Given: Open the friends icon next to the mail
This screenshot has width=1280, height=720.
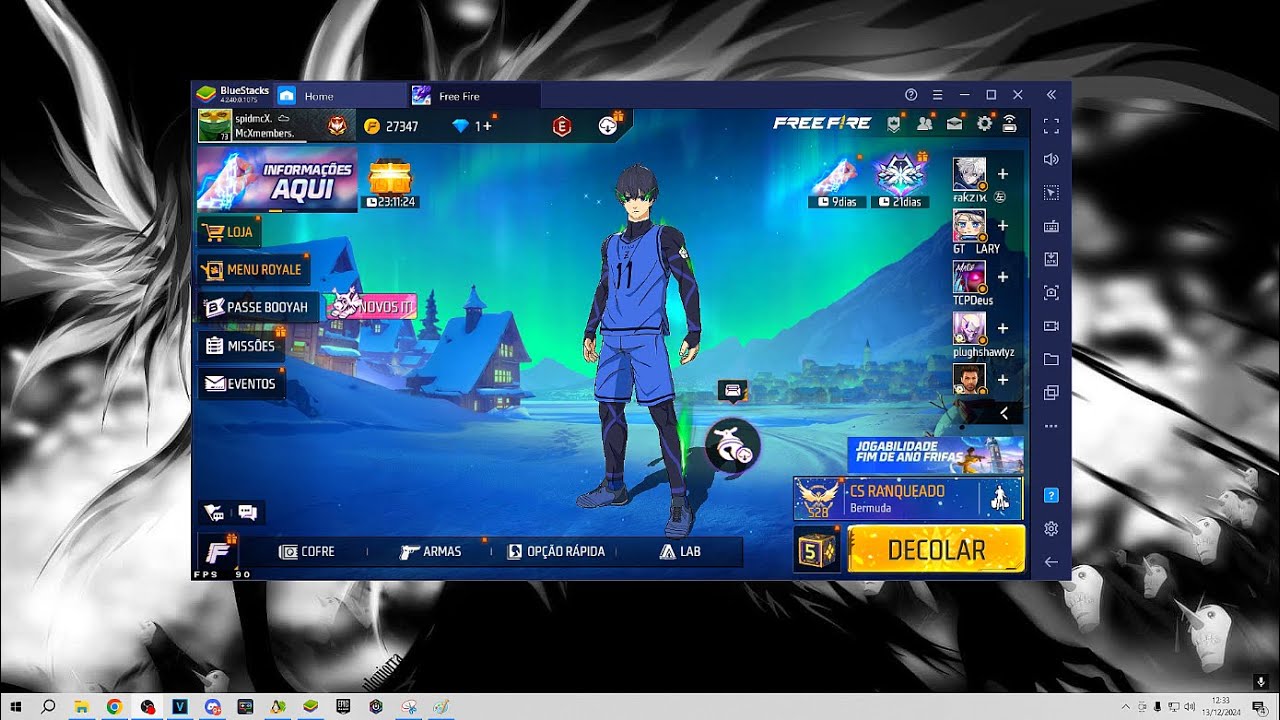Looking at the screenshot, I should point(925,123).
